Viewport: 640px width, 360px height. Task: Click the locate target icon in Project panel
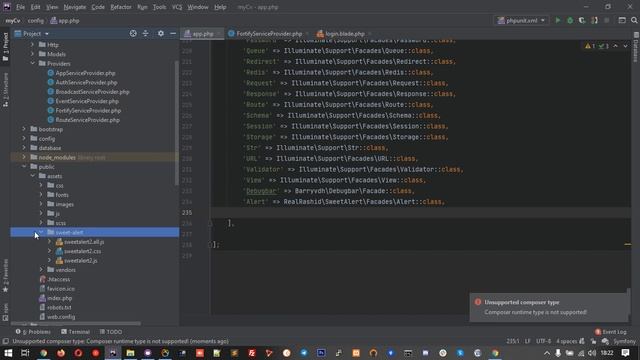(x=133, y=33)
